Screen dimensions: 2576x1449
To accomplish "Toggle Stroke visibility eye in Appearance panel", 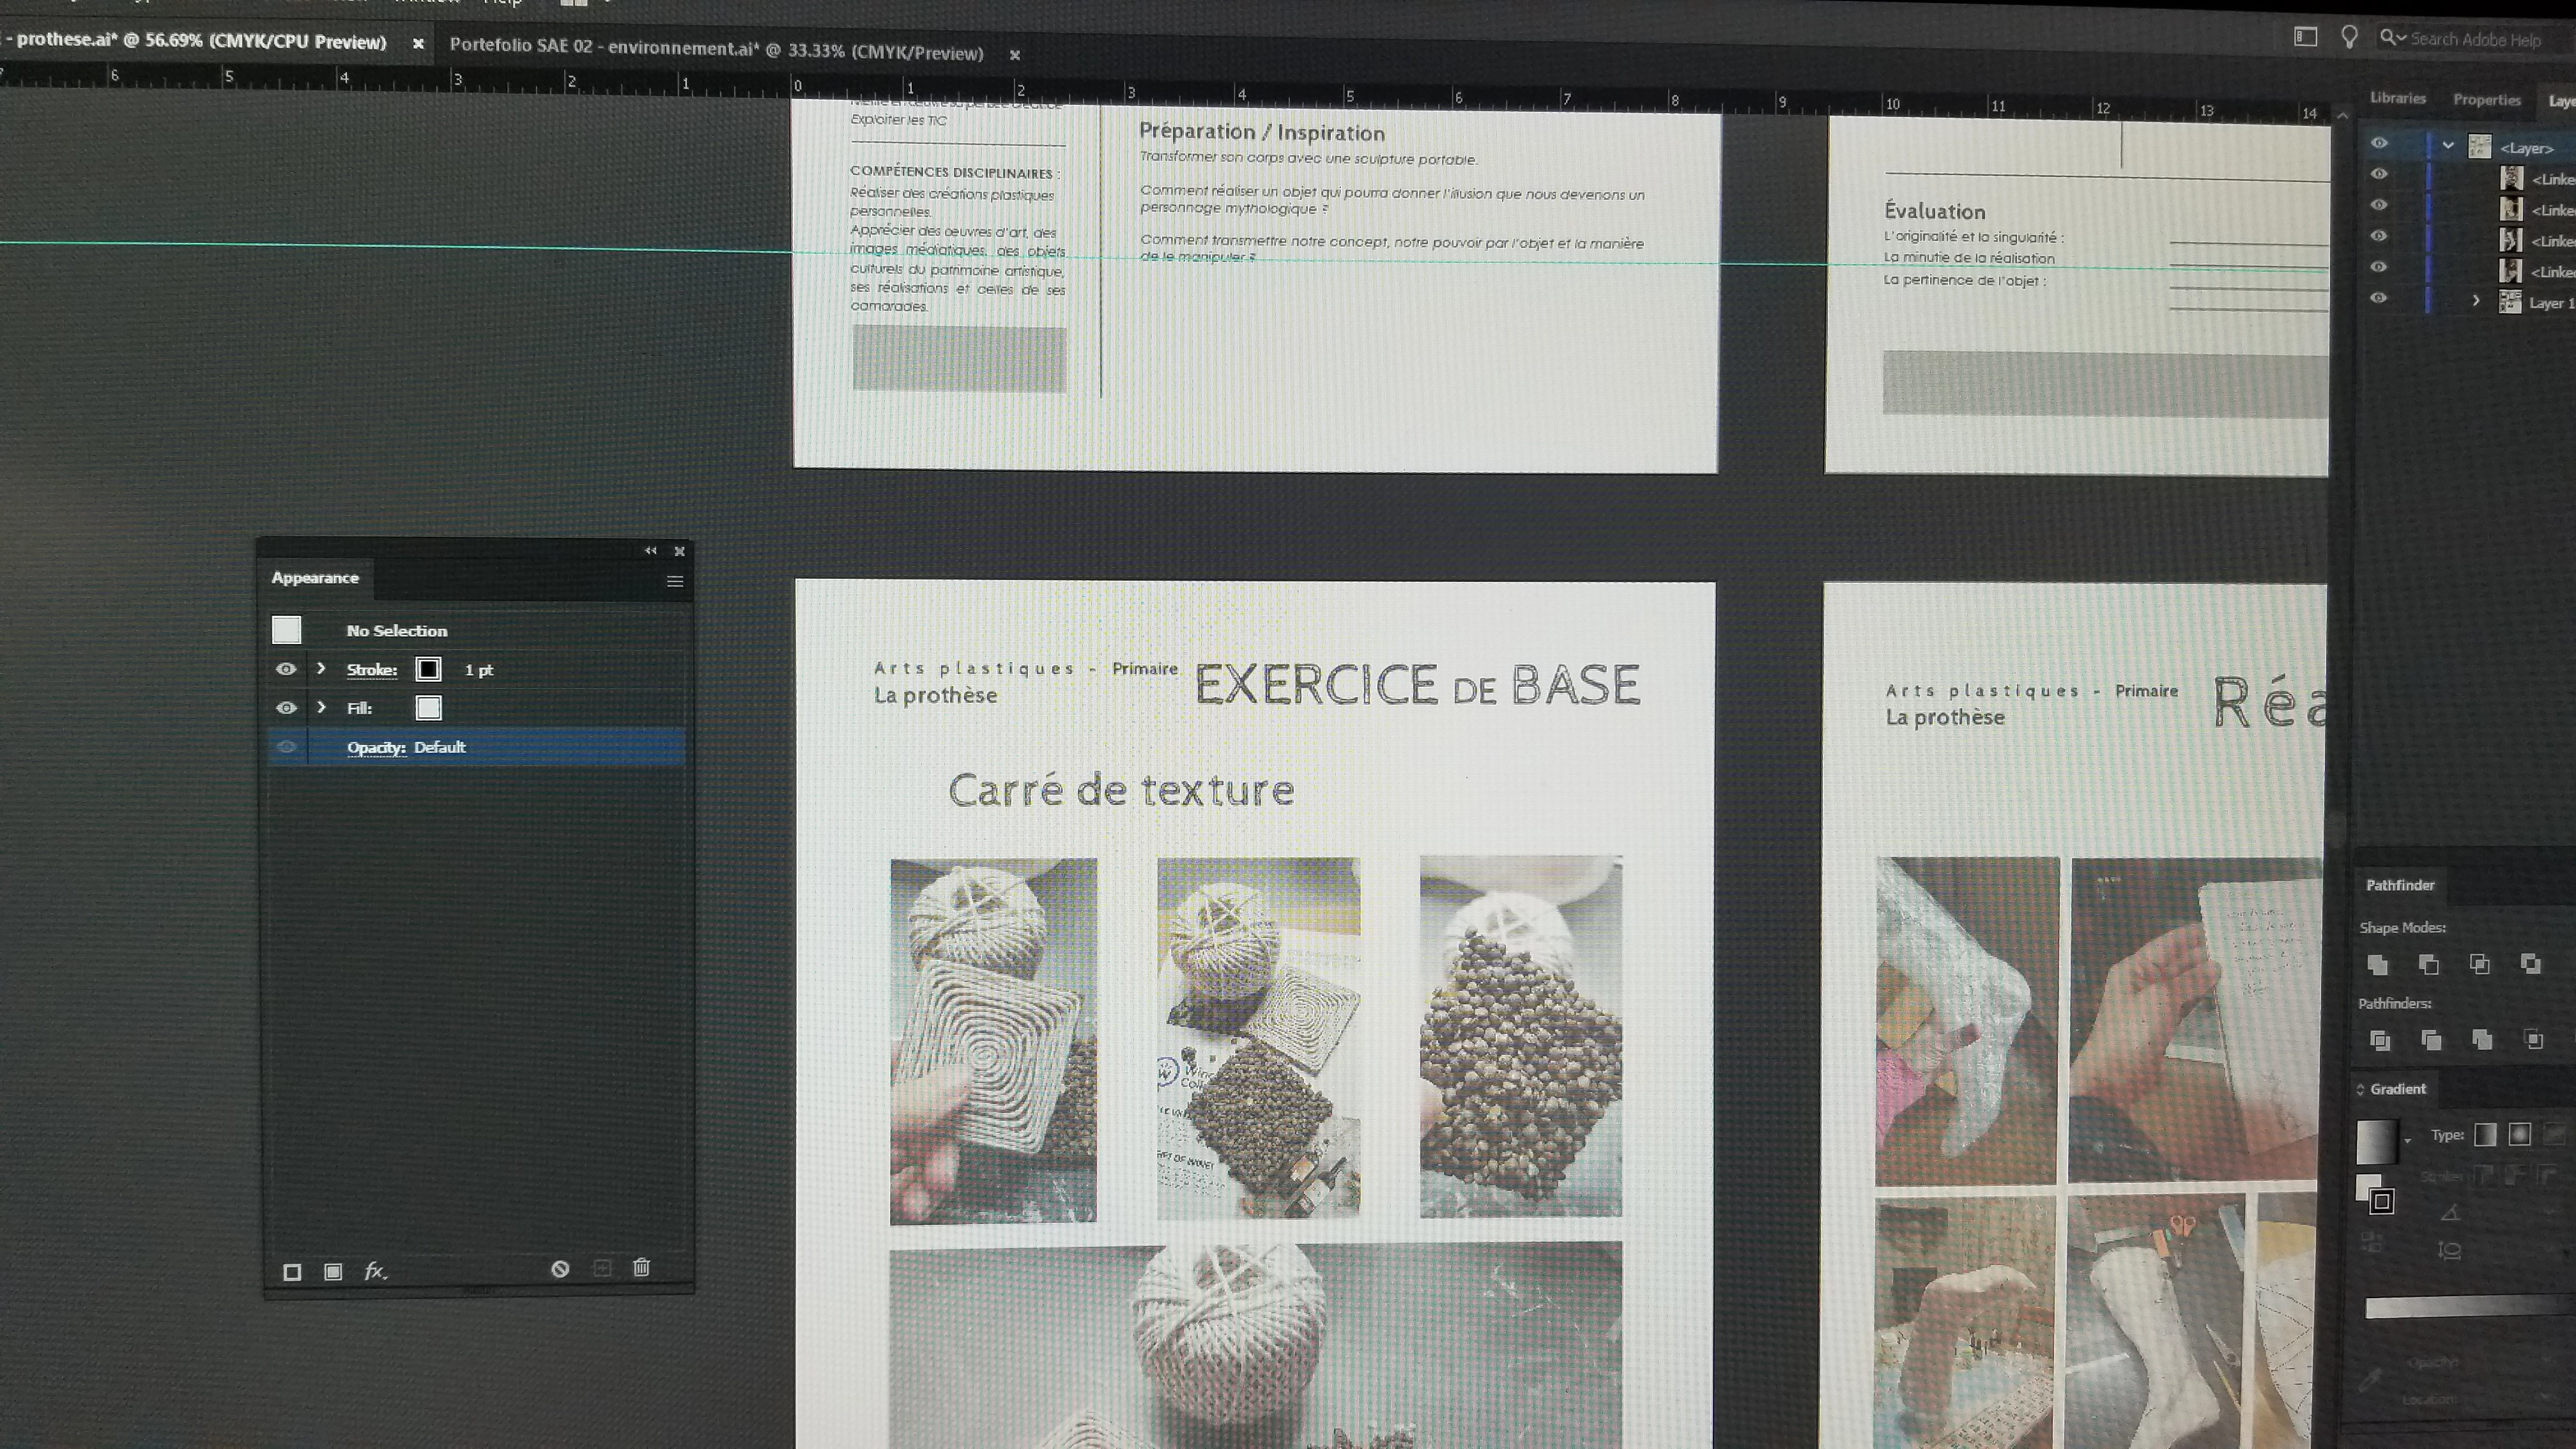I will 286,669.
